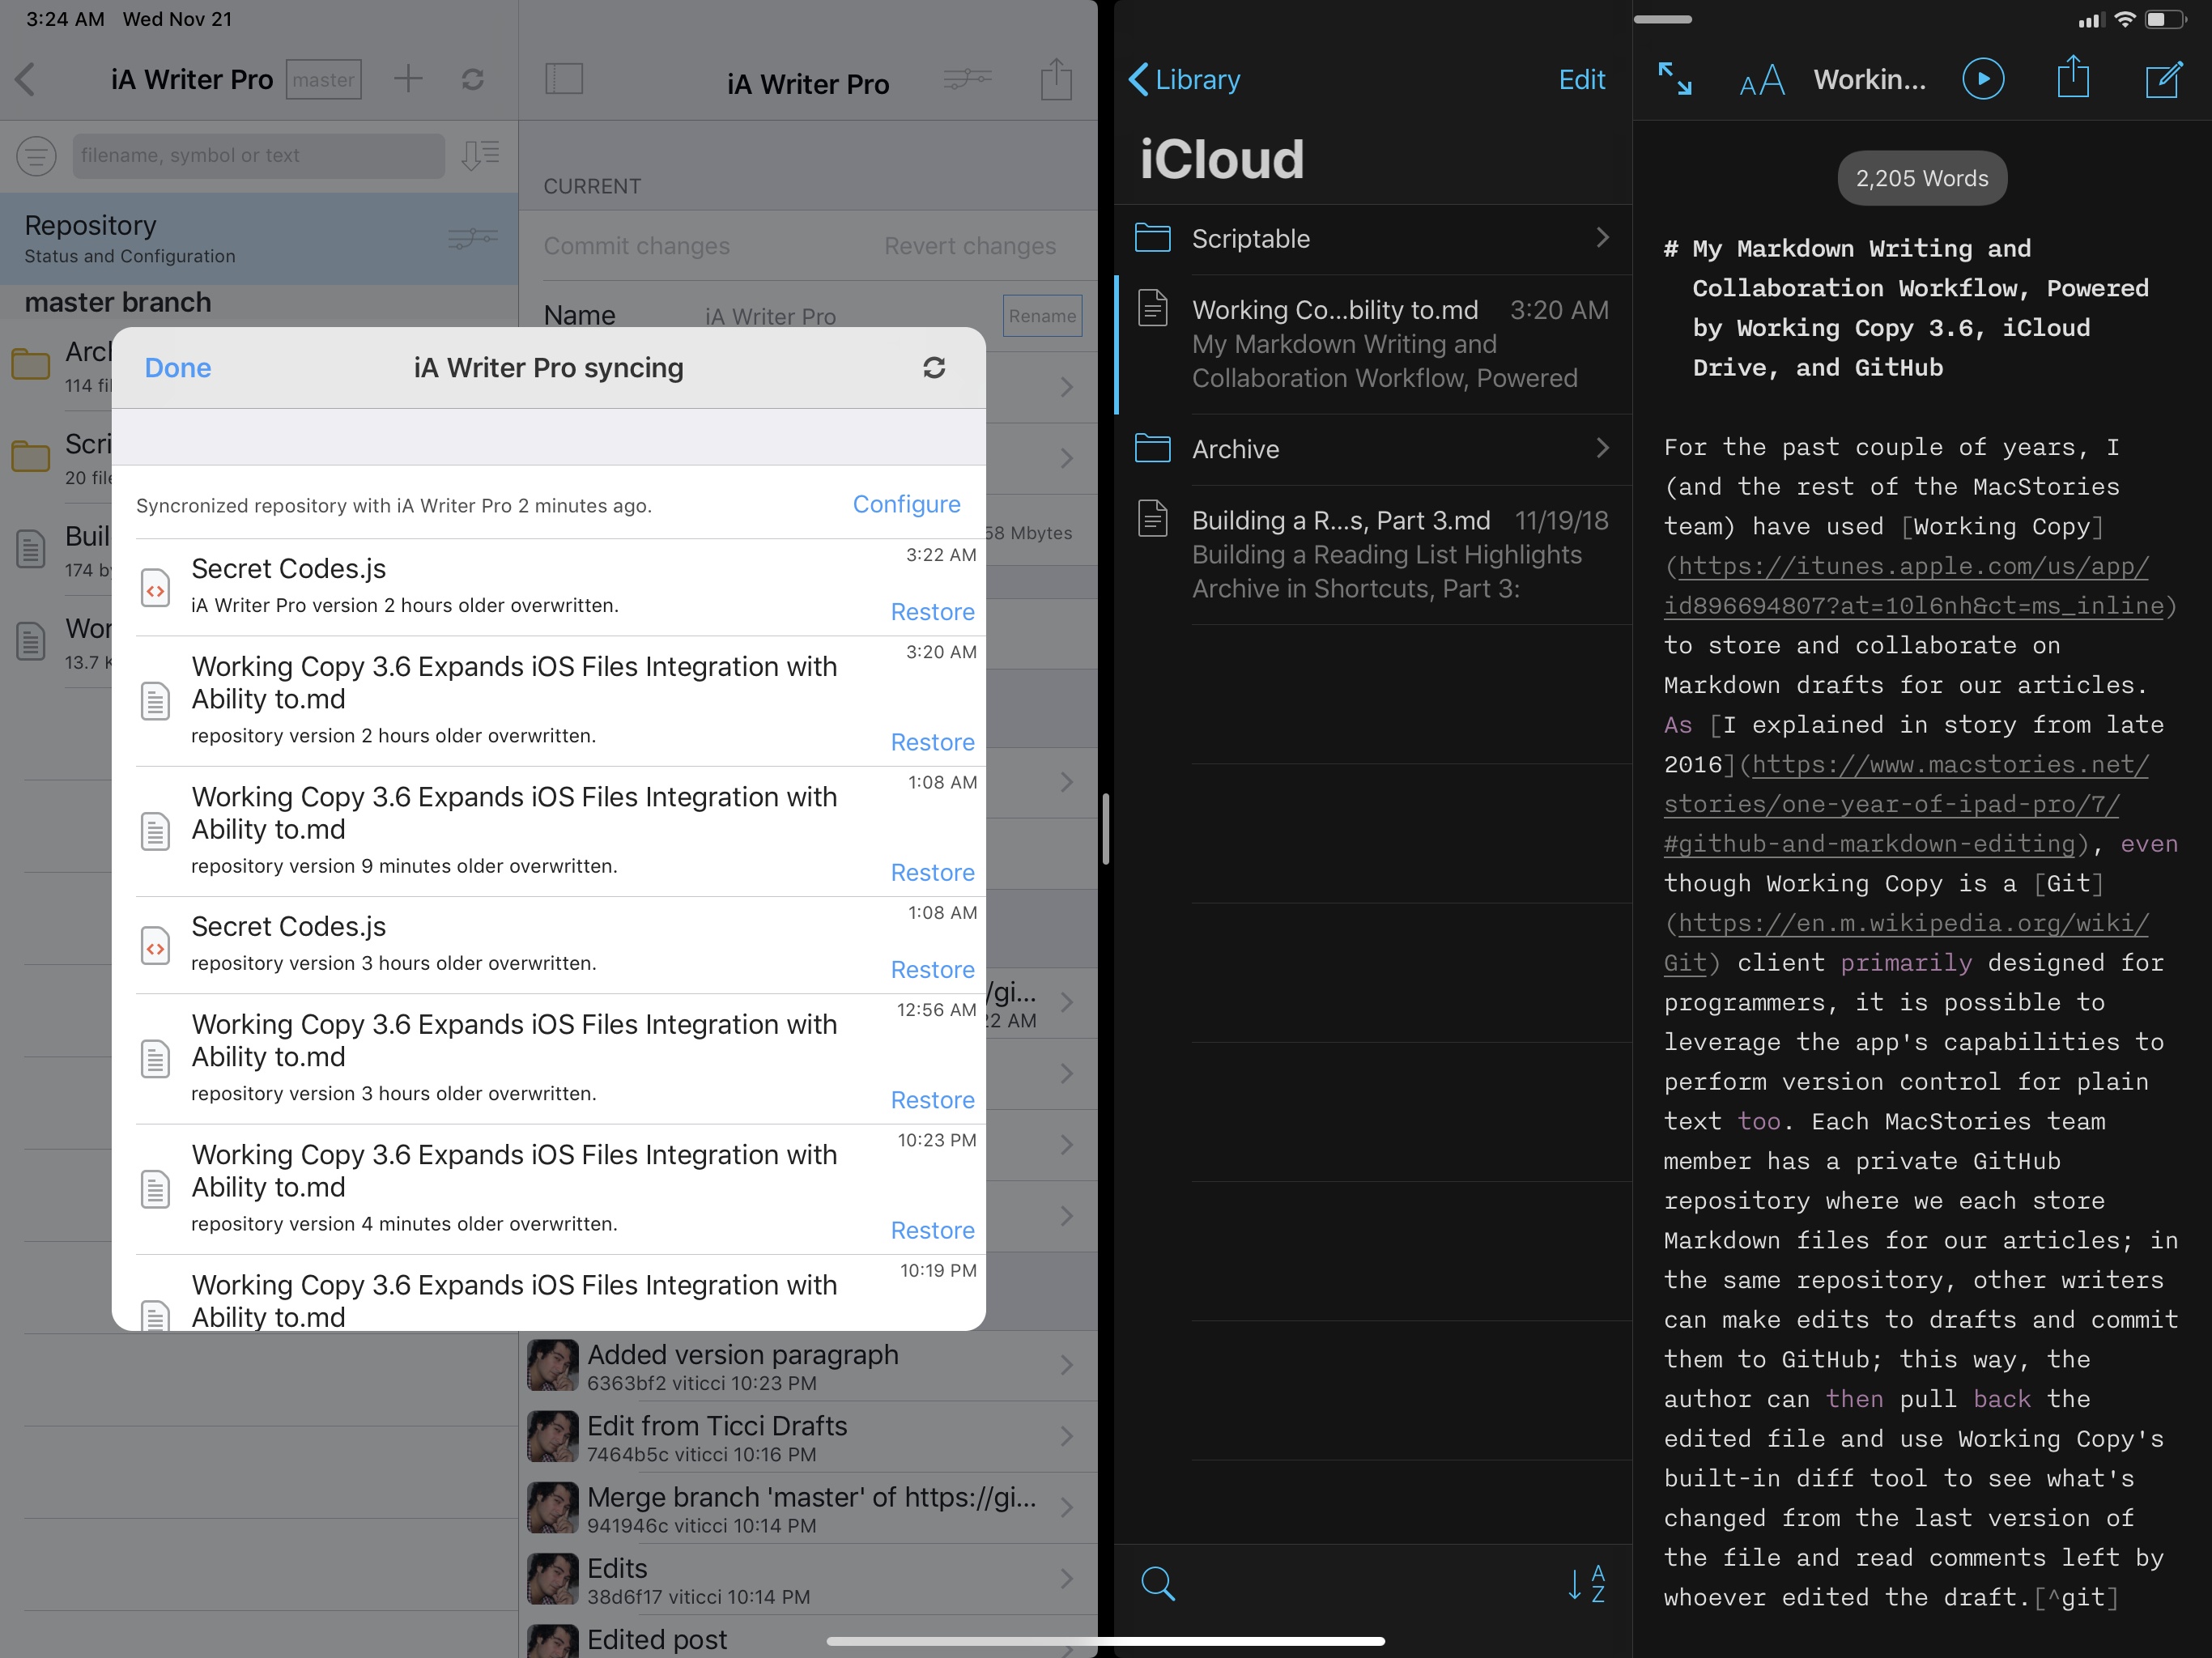
Task: Tap the 2,205 Words counter
Action: coord(1922,178)
